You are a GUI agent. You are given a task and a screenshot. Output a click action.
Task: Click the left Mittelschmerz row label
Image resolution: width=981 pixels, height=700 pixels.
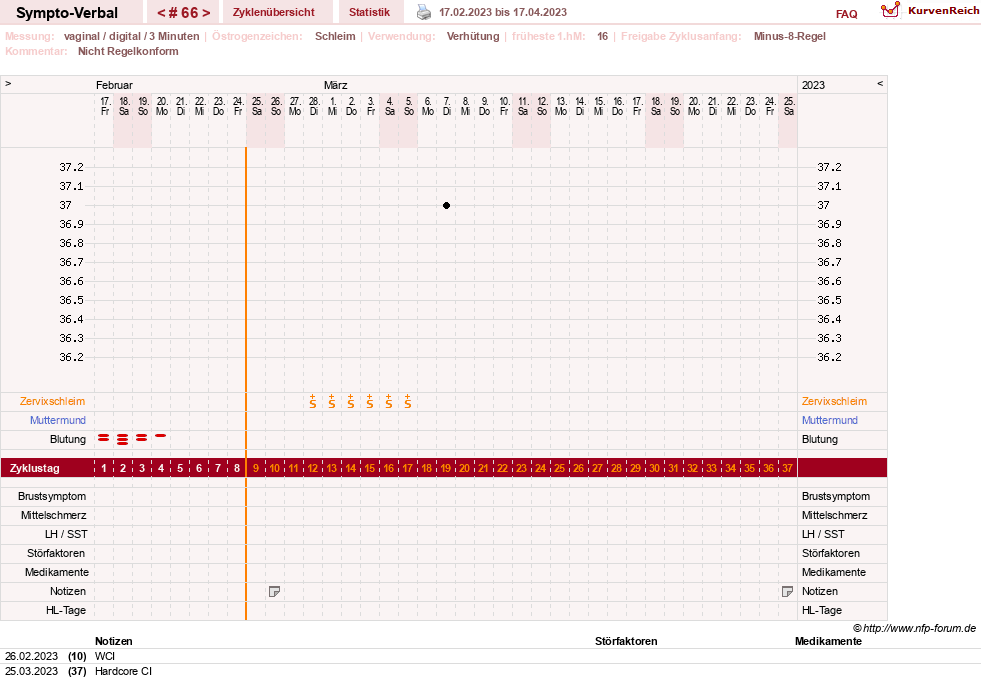point(54,515)
